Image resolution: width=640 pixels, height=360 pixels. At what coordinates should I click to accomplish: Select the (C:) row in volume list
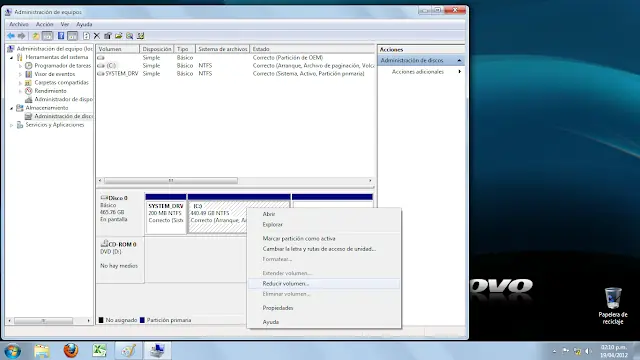[235, 66]
